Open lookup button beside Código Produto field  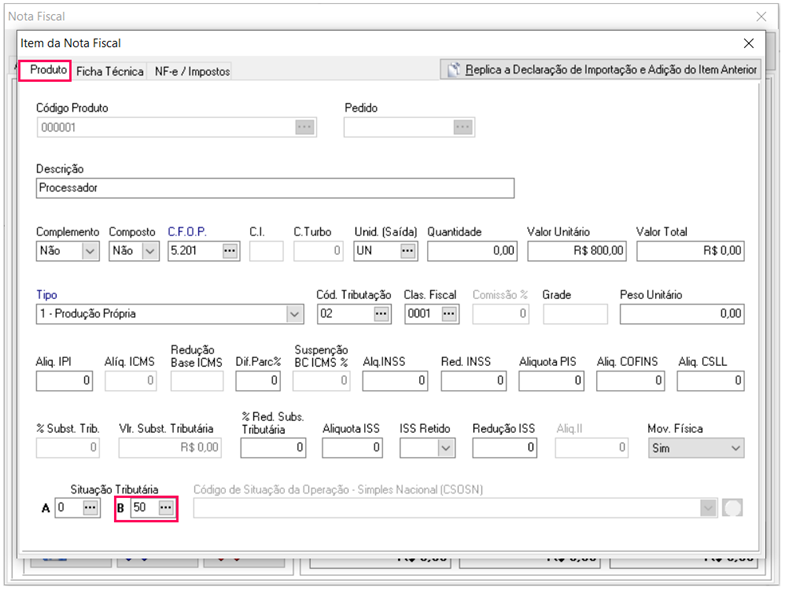point(304,127)
